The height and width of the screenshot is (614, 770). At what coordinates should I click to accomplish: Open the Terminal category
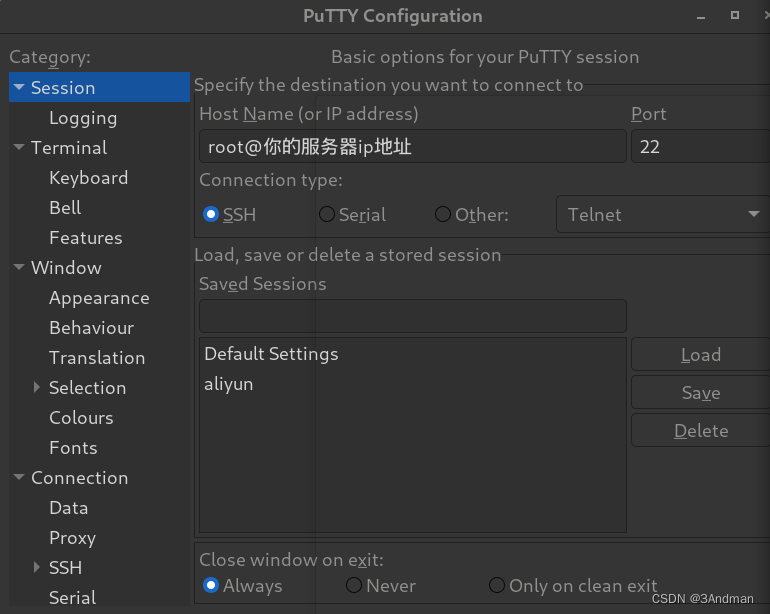[x=69, y=147]
